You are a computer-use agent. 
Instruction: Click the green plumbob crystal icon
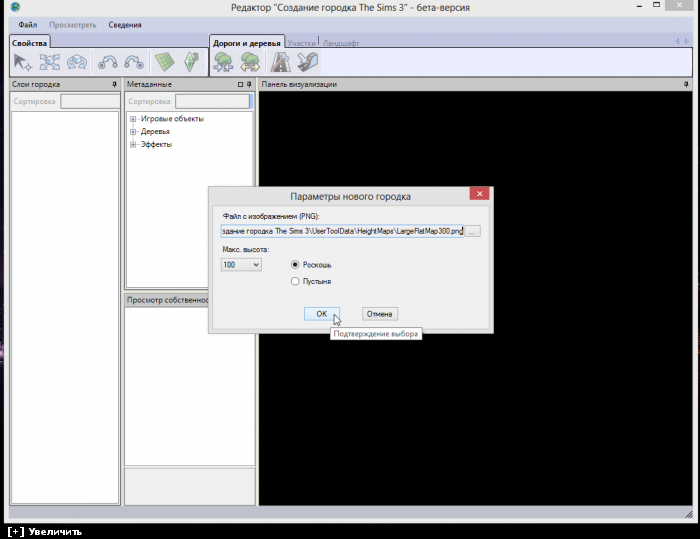pos(192,62)
